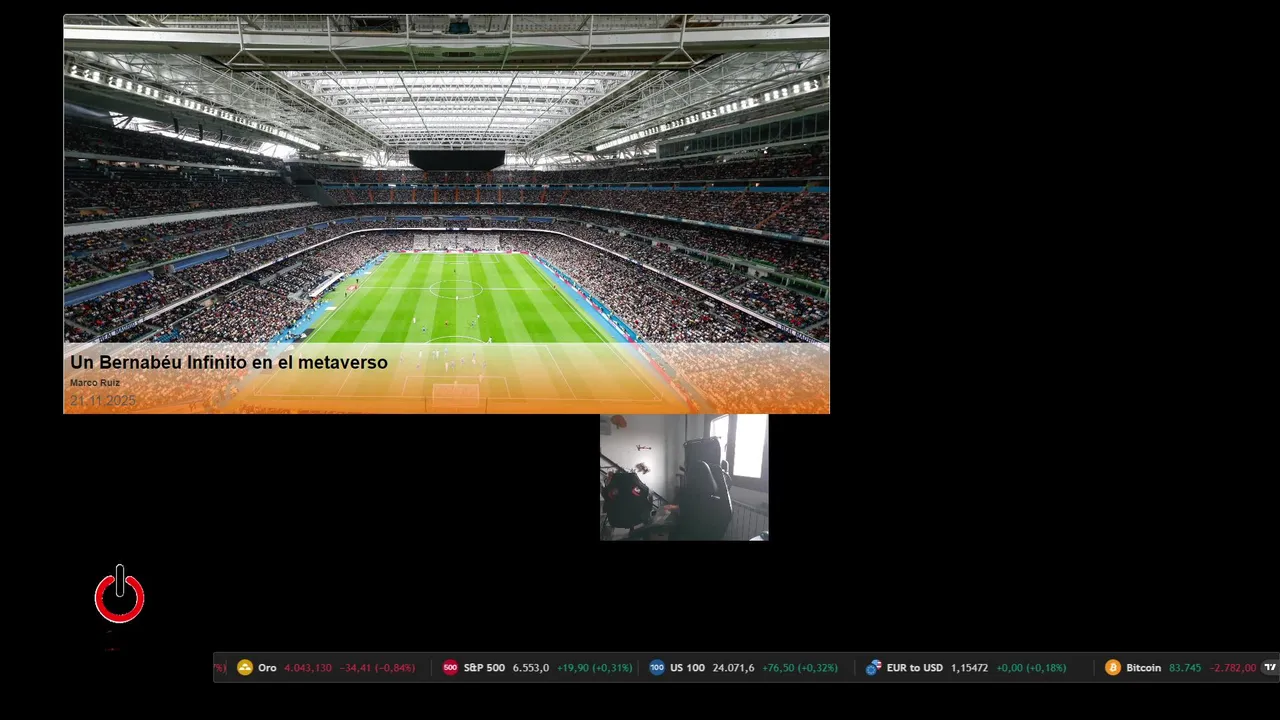The image size is (1280, 720).
Task: Click the Oro change −34,41 (−0,84%)
Action: coord(377,668)
